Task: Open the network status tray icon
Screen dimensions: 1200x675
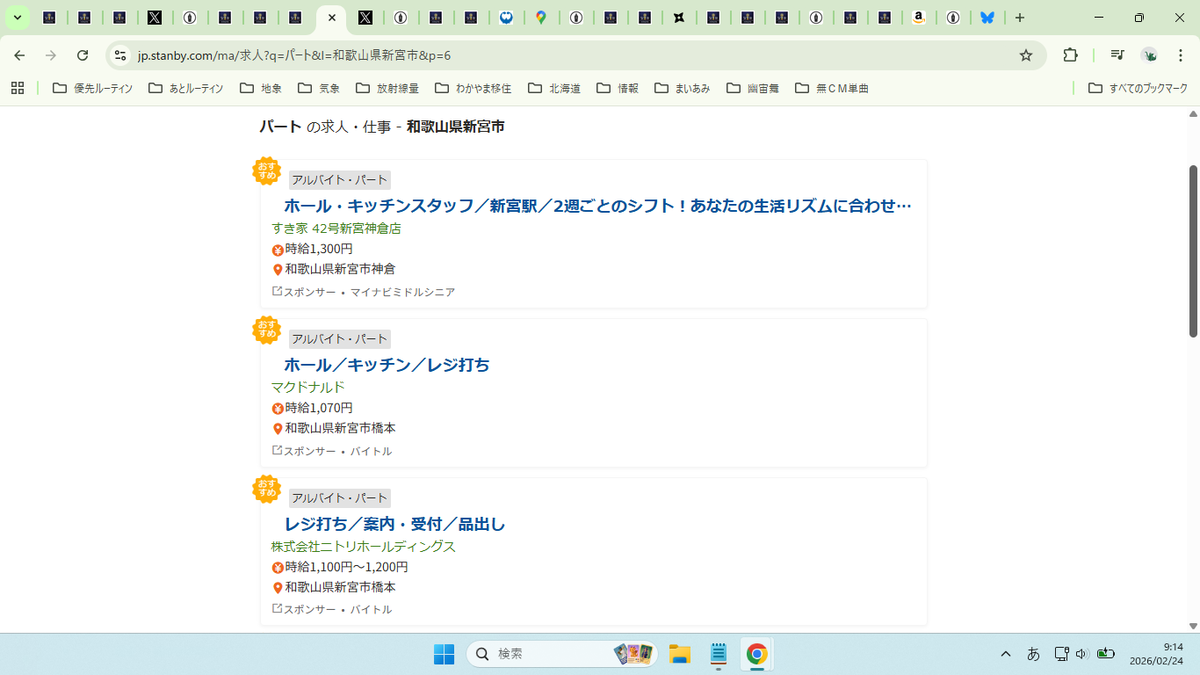Action: 1062,654
